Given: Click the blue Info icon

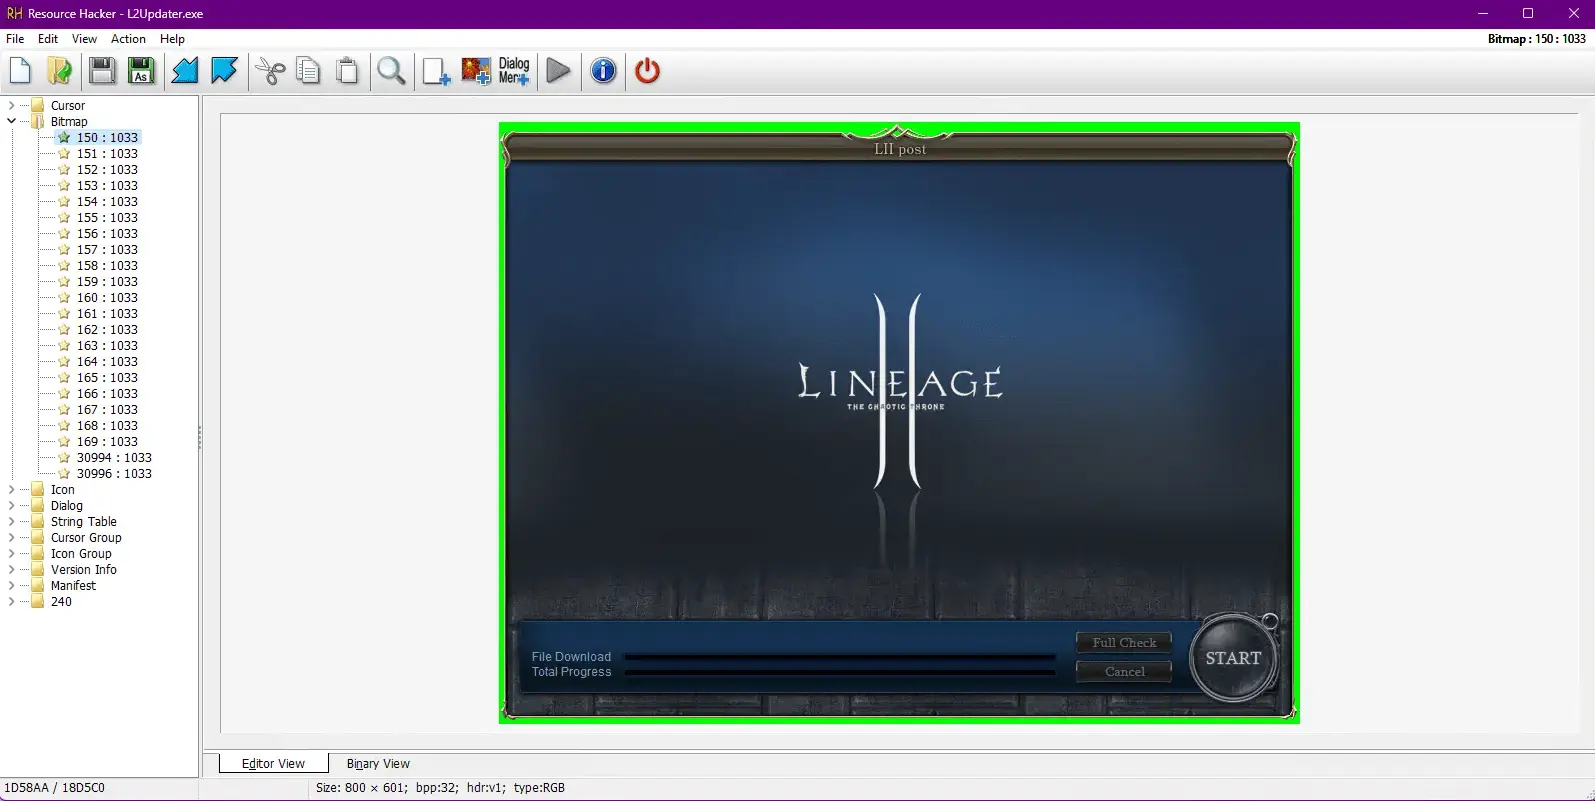Looking at the screenshot, I should [x=603, y=71].
